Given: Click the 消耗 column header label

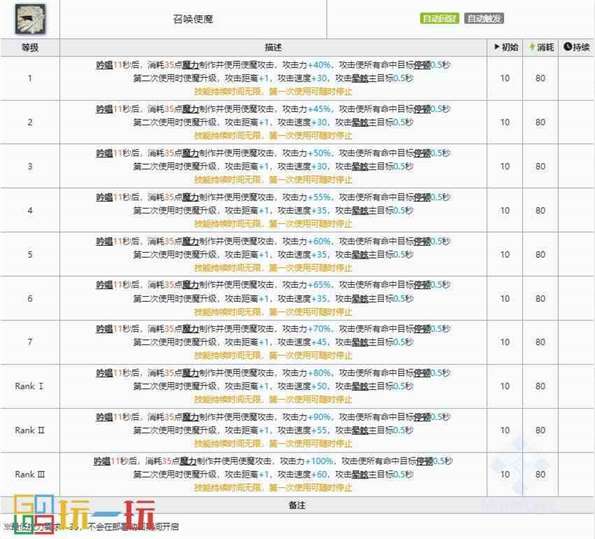Looking at the screenshot, I should coord(545,47).
